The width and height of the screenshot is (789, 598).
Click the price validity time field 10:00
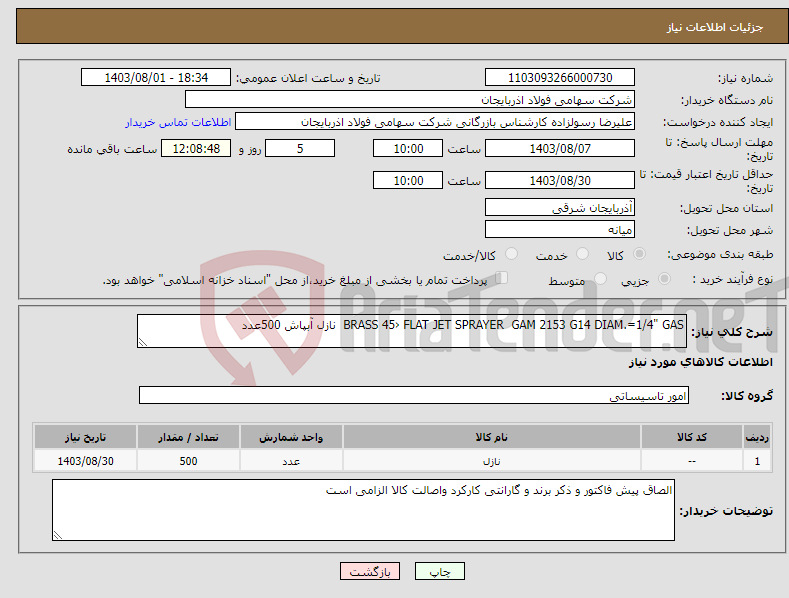point(408,180)
